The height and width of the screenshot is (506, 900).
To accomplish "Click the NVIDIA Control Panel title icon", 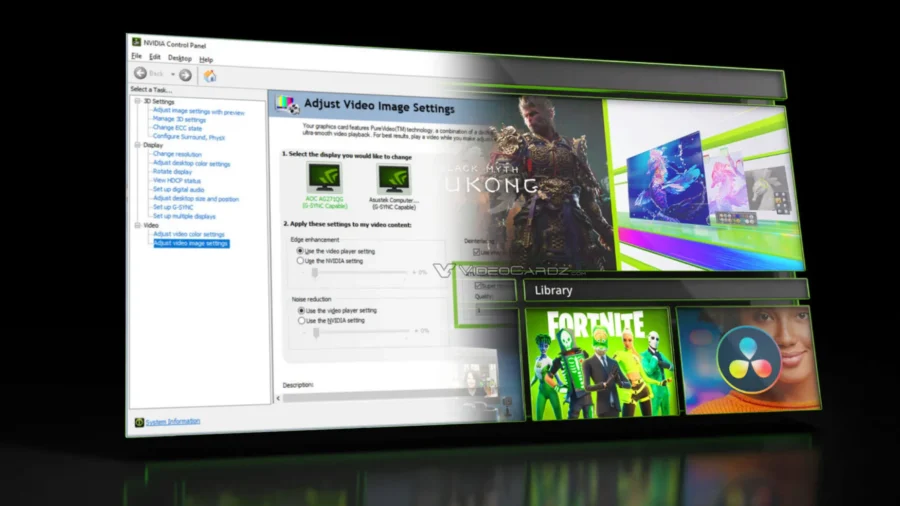I will pyautogui.click(x=137, y=42).
